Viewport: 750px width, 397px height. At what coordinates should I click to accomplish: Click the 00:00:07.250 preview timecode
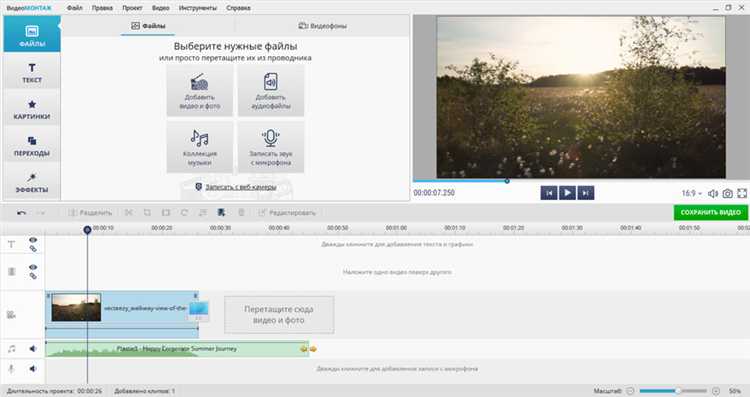tap(434, 193)
